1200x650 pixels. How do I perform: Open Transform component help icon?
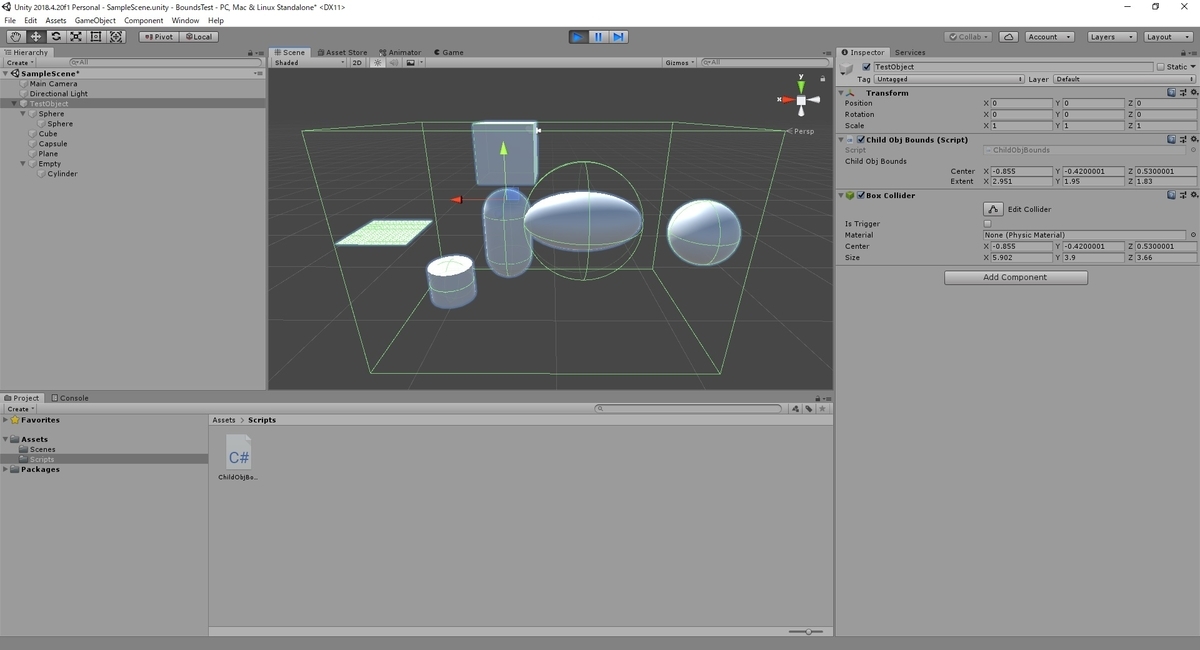[x=1171, y=92]
